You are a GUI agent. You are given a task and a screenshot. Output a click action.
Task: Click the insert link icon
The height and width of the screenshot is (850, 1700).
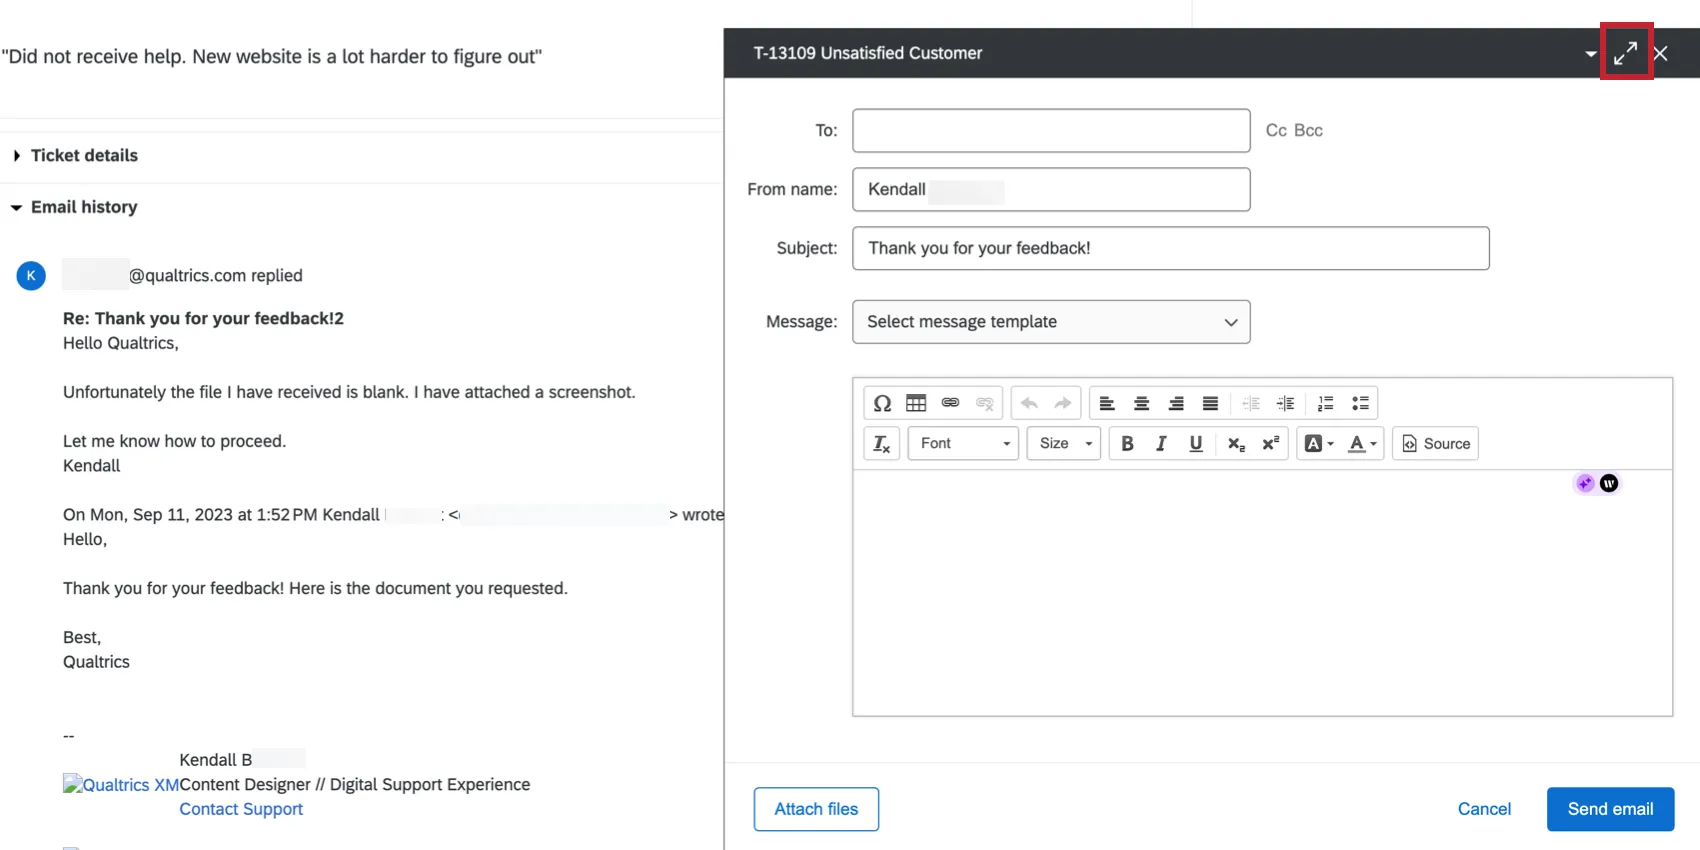[x=950, y=404]
